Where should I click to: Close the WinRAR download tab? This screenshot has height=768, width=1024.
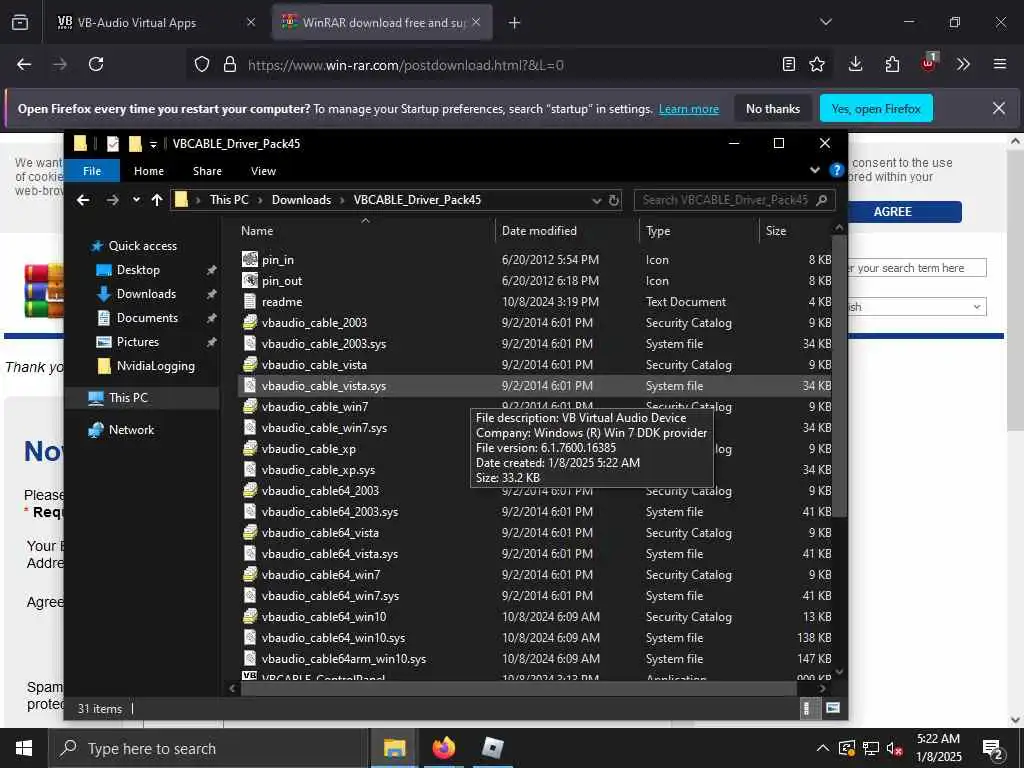[477, 22]
